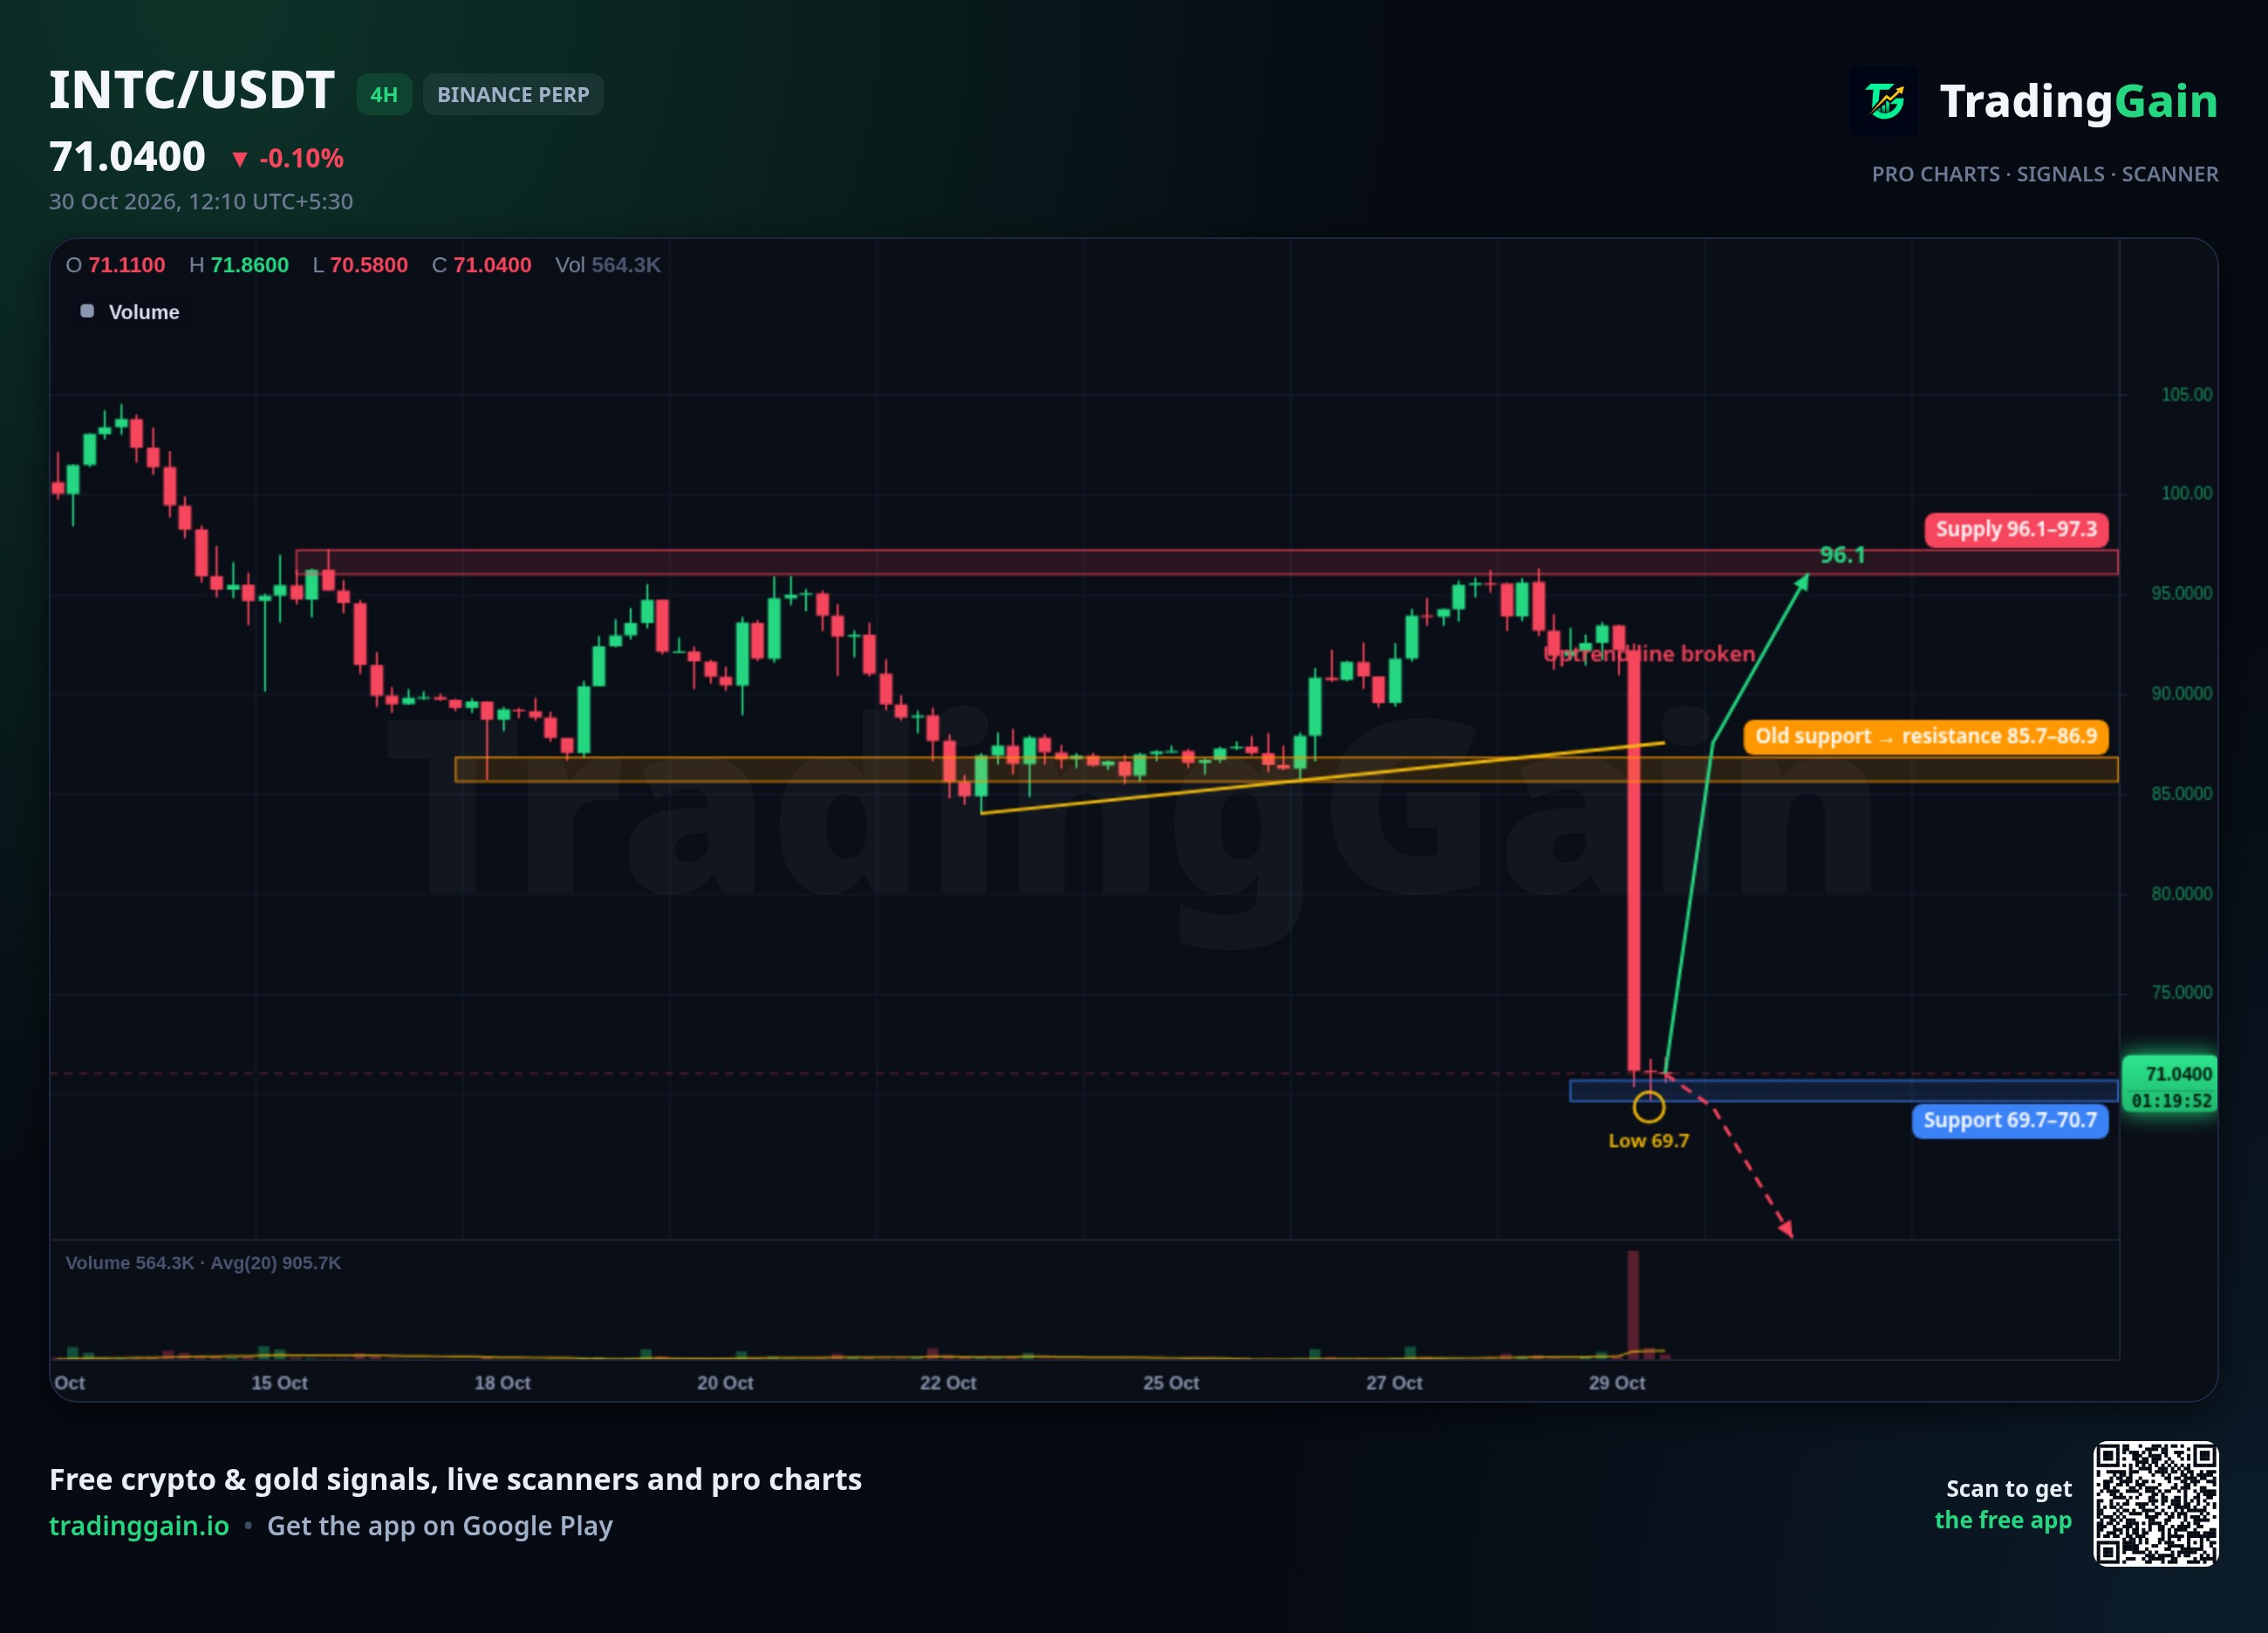Click the TradingGain logo icon

tap(1884, 101)
